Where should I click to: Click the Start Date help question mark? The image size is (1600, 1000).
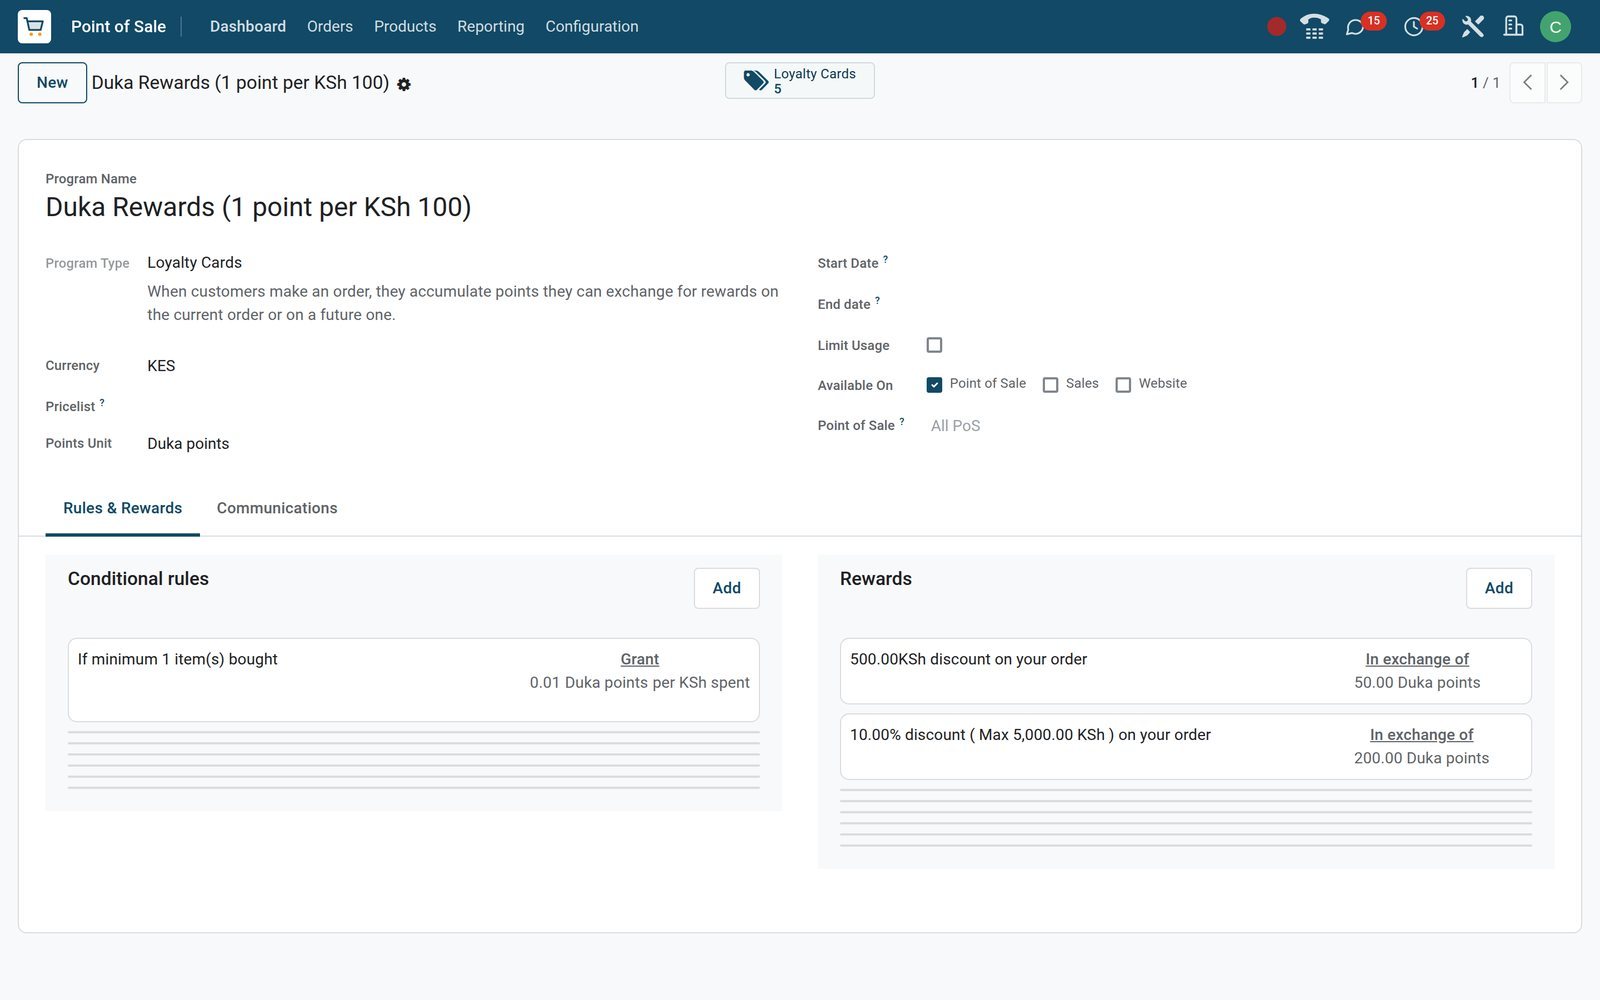[x=885, y=259]
